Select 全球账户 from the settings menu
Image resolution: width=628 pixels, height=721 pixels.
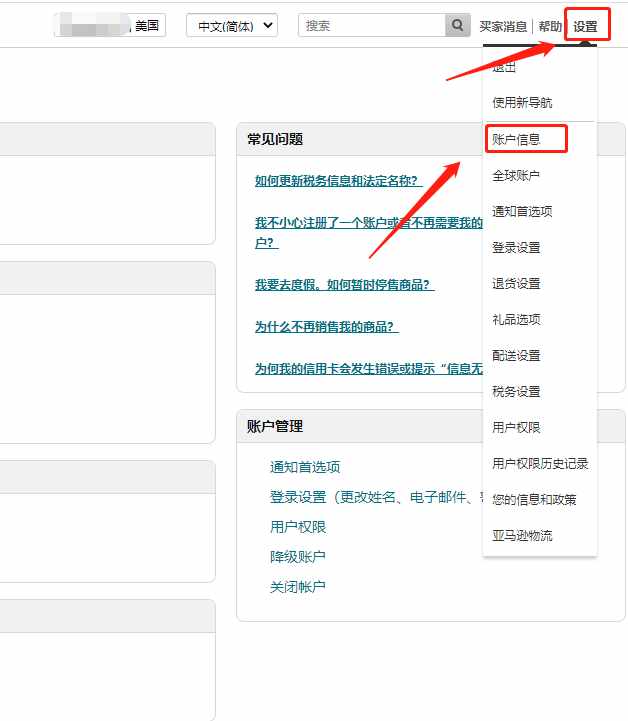click(x=516, y=175)
